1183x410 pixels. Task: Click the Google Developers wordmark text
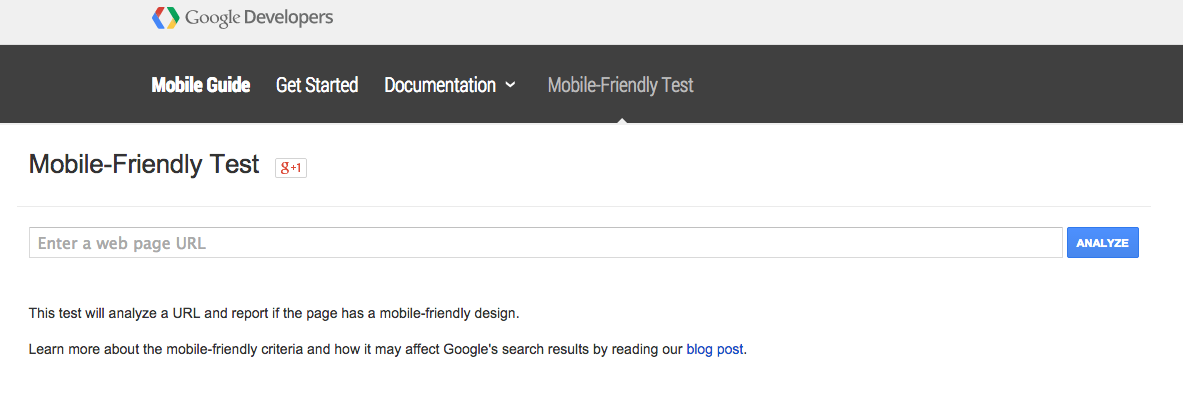259,17
